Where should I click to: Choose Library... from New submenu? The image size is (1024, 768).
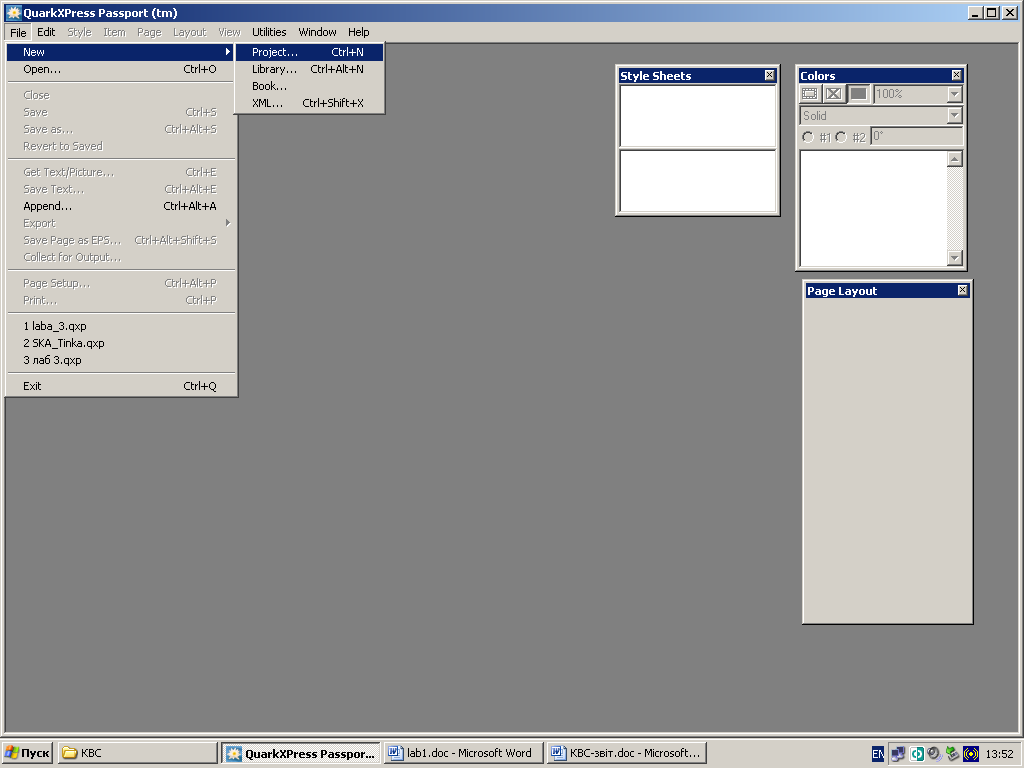point(310,69)
